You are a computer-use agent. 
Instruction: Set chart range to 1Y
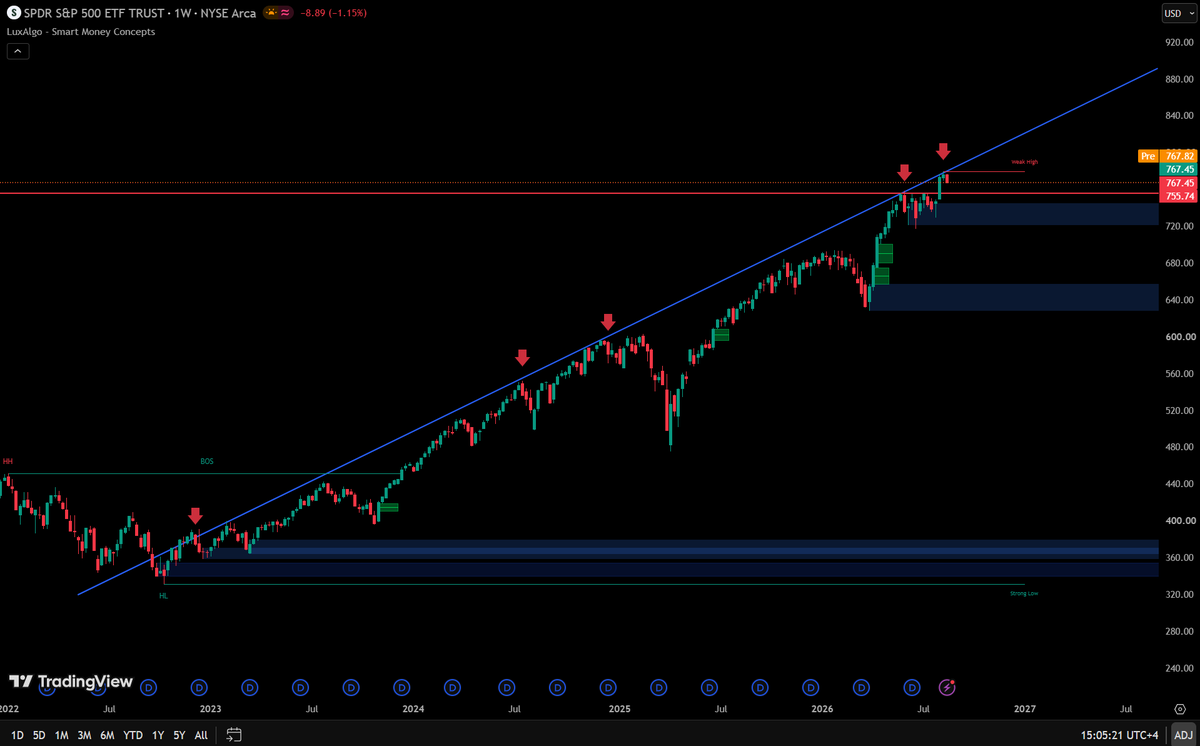[x=158, y=735]
